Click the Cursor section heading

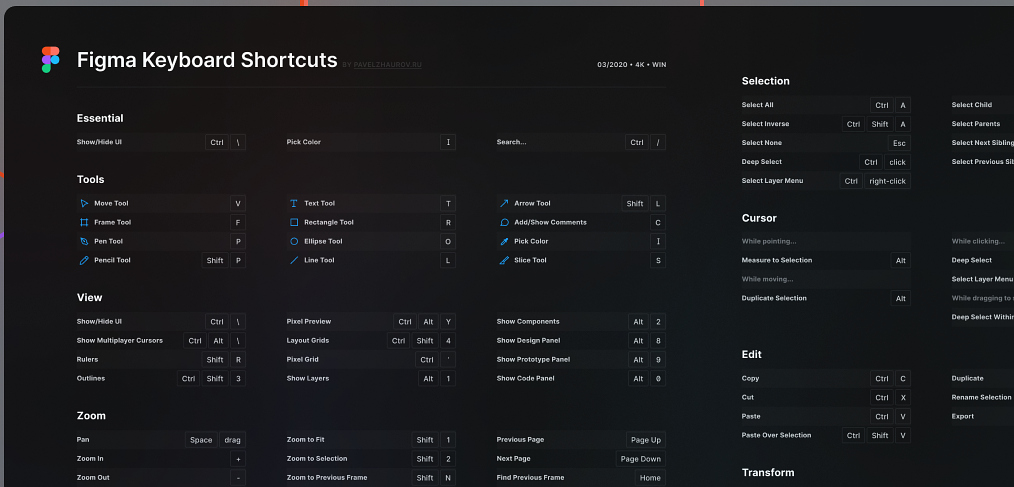(x=759, y=218)
